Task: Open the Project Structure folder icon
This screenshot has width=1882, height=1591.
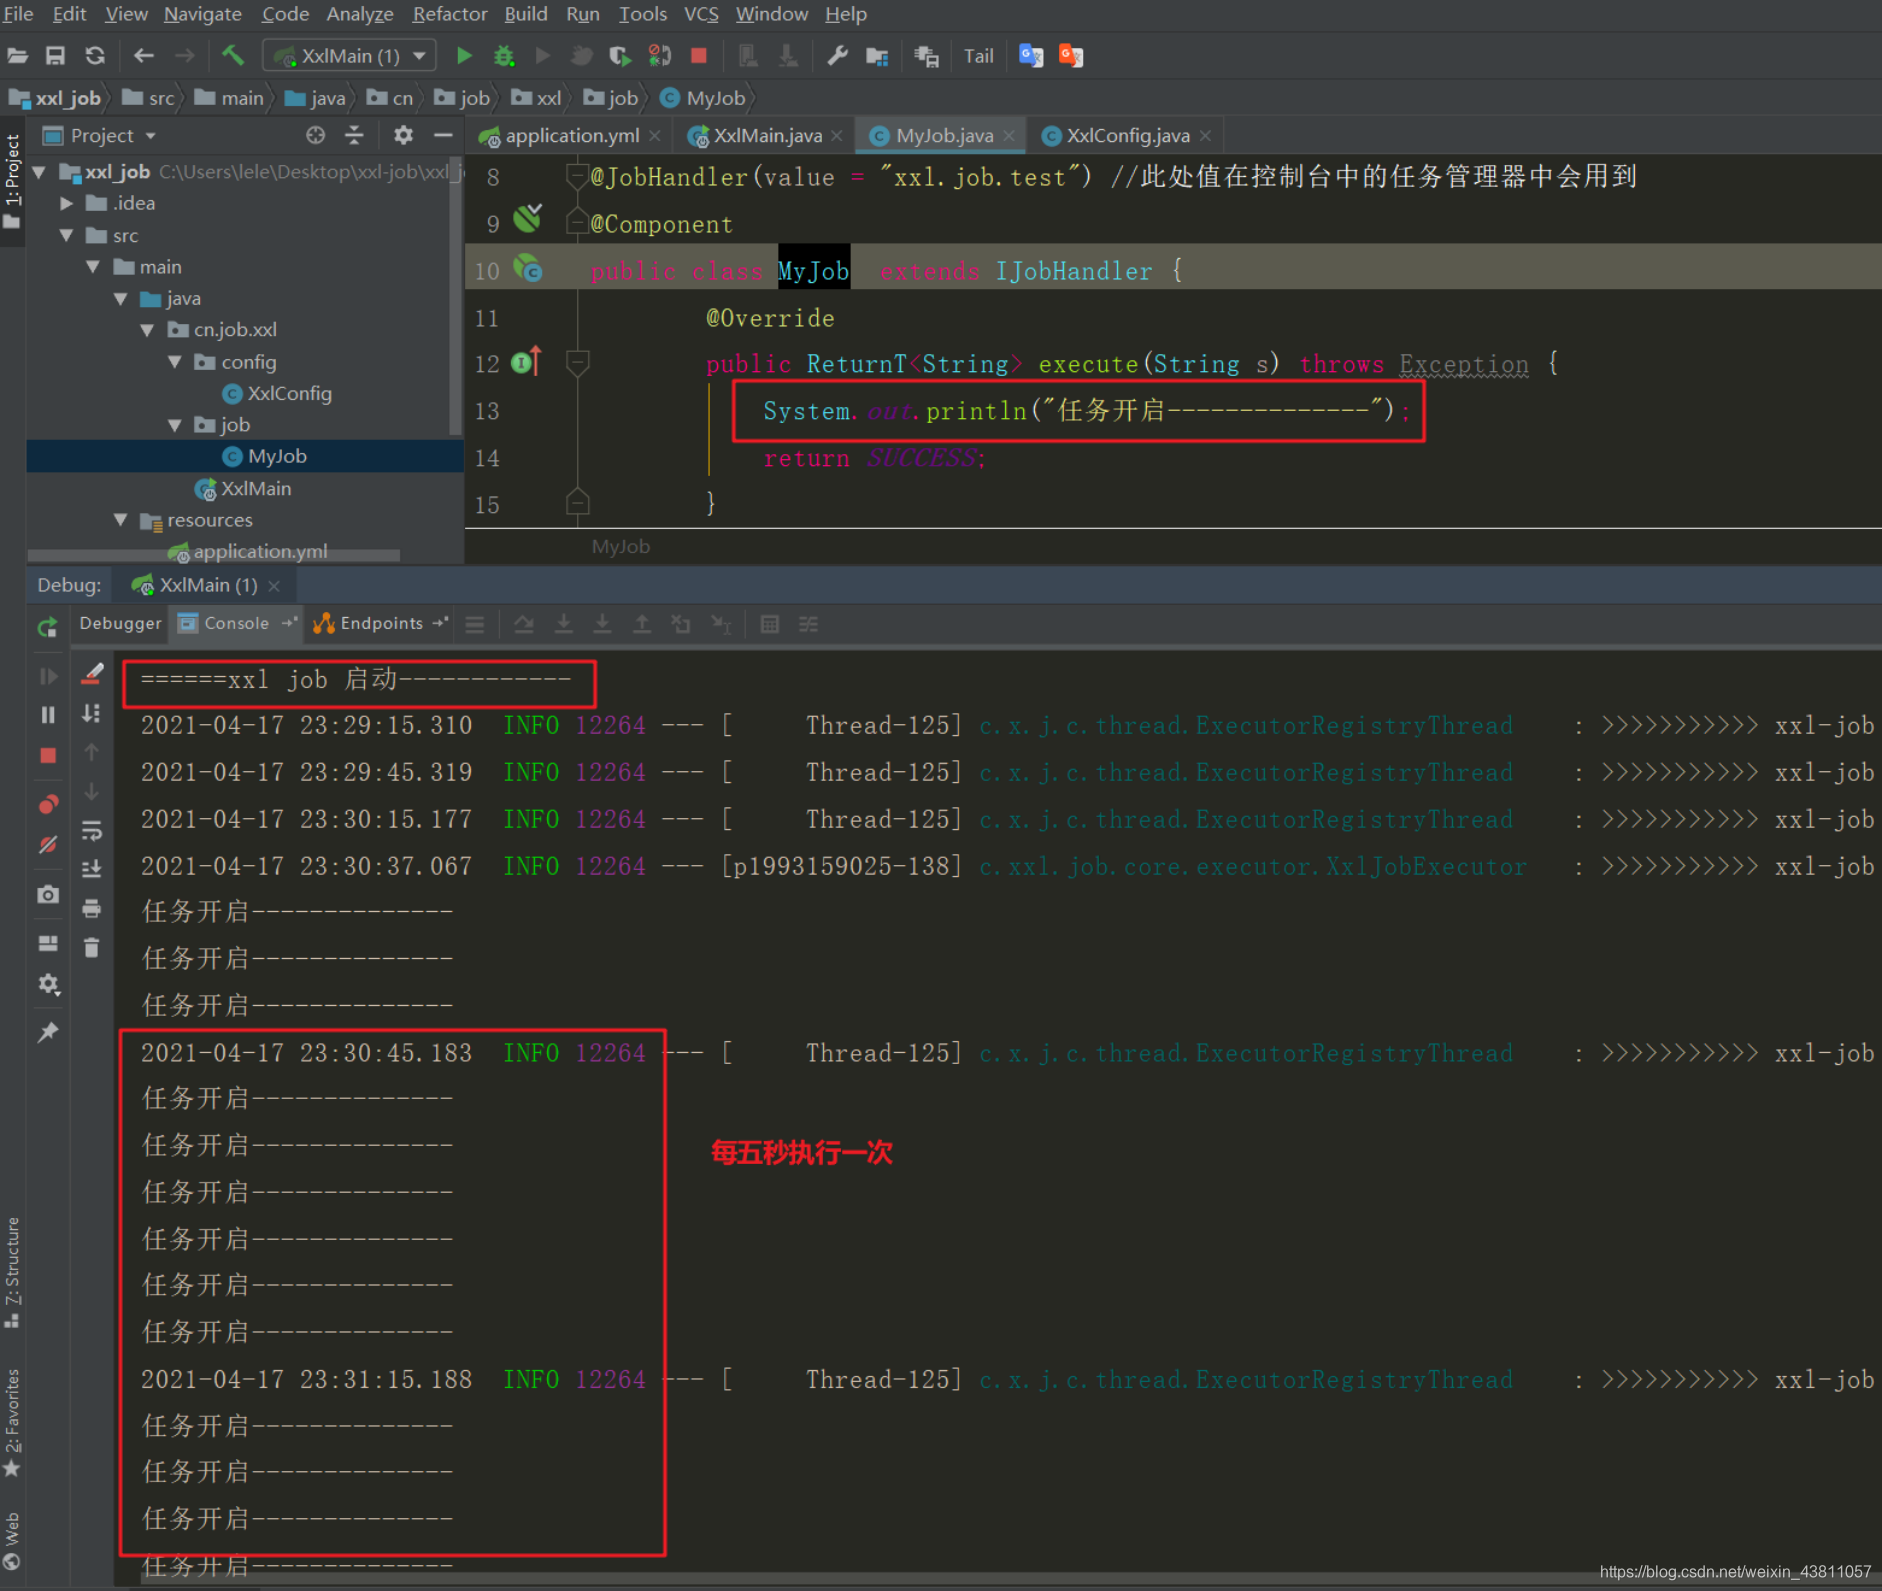Action: coord(877,56)
